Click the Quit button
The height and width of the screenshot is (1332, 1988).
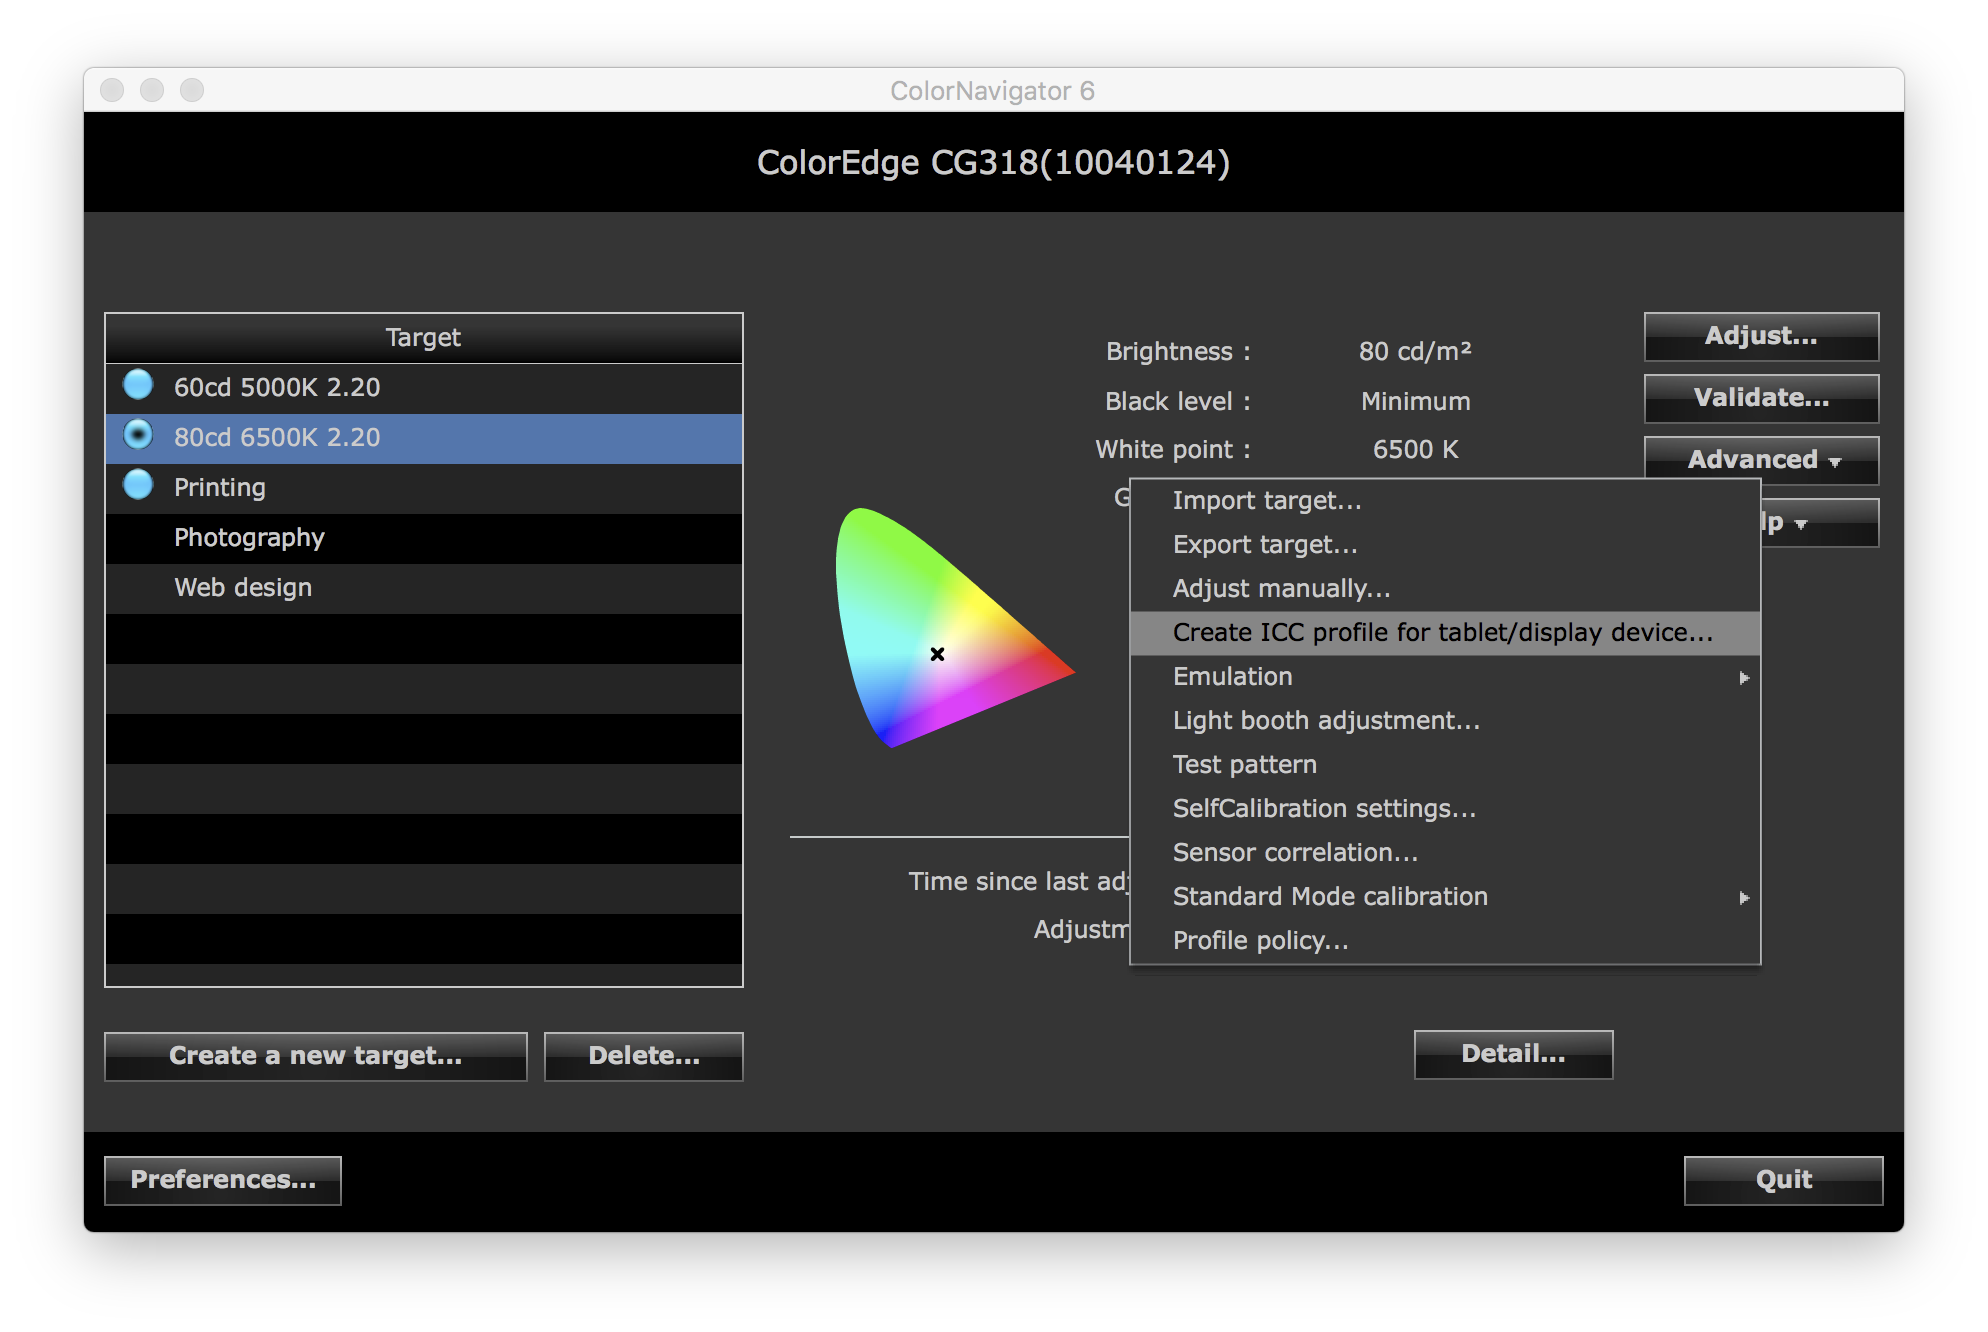click(1784, 1180)
